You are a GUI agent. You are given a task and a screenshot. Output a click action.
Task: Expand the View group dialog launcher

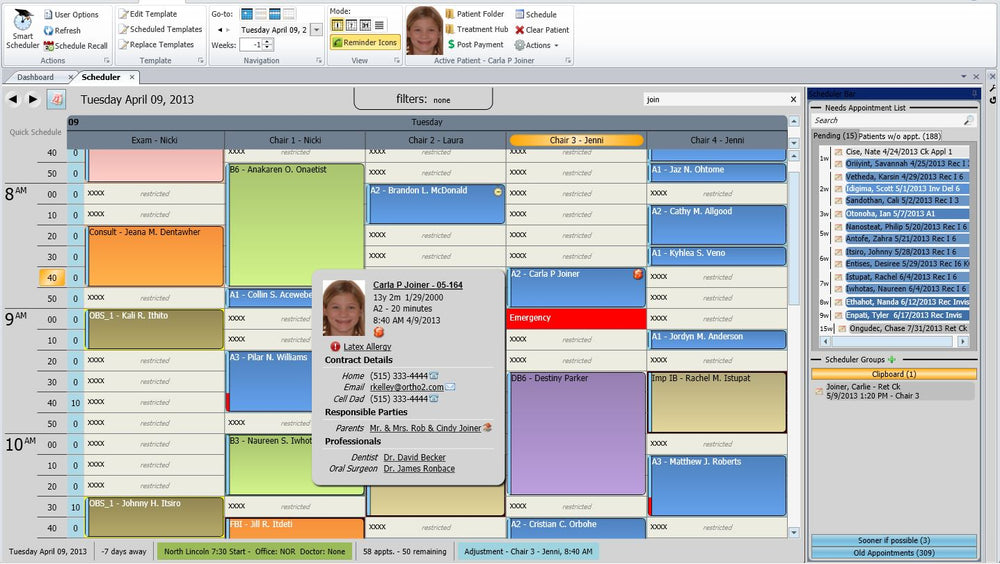click(397, 61)
